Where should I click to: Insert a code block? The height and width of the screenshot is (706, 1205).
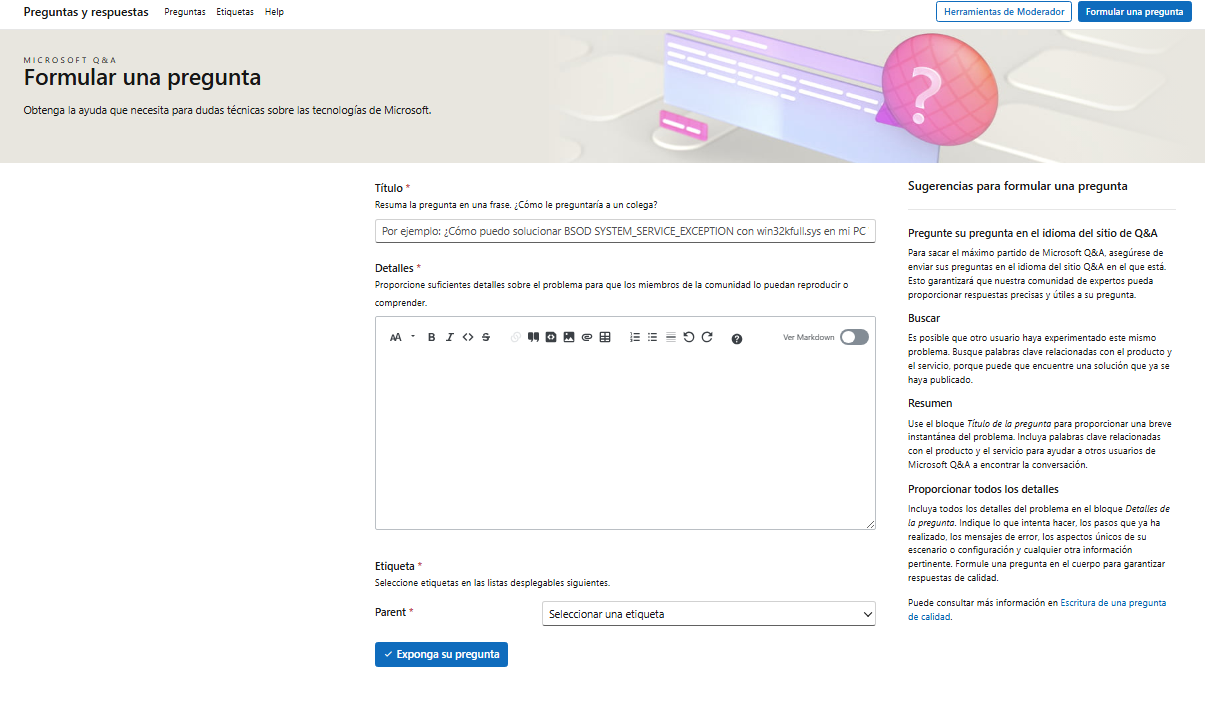pos(551,337)
